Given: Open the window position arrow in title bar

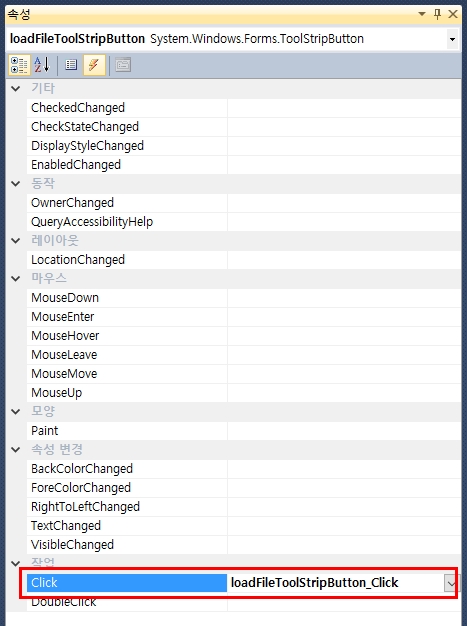Looking at the screenshot, I should (x=422, y=14).
